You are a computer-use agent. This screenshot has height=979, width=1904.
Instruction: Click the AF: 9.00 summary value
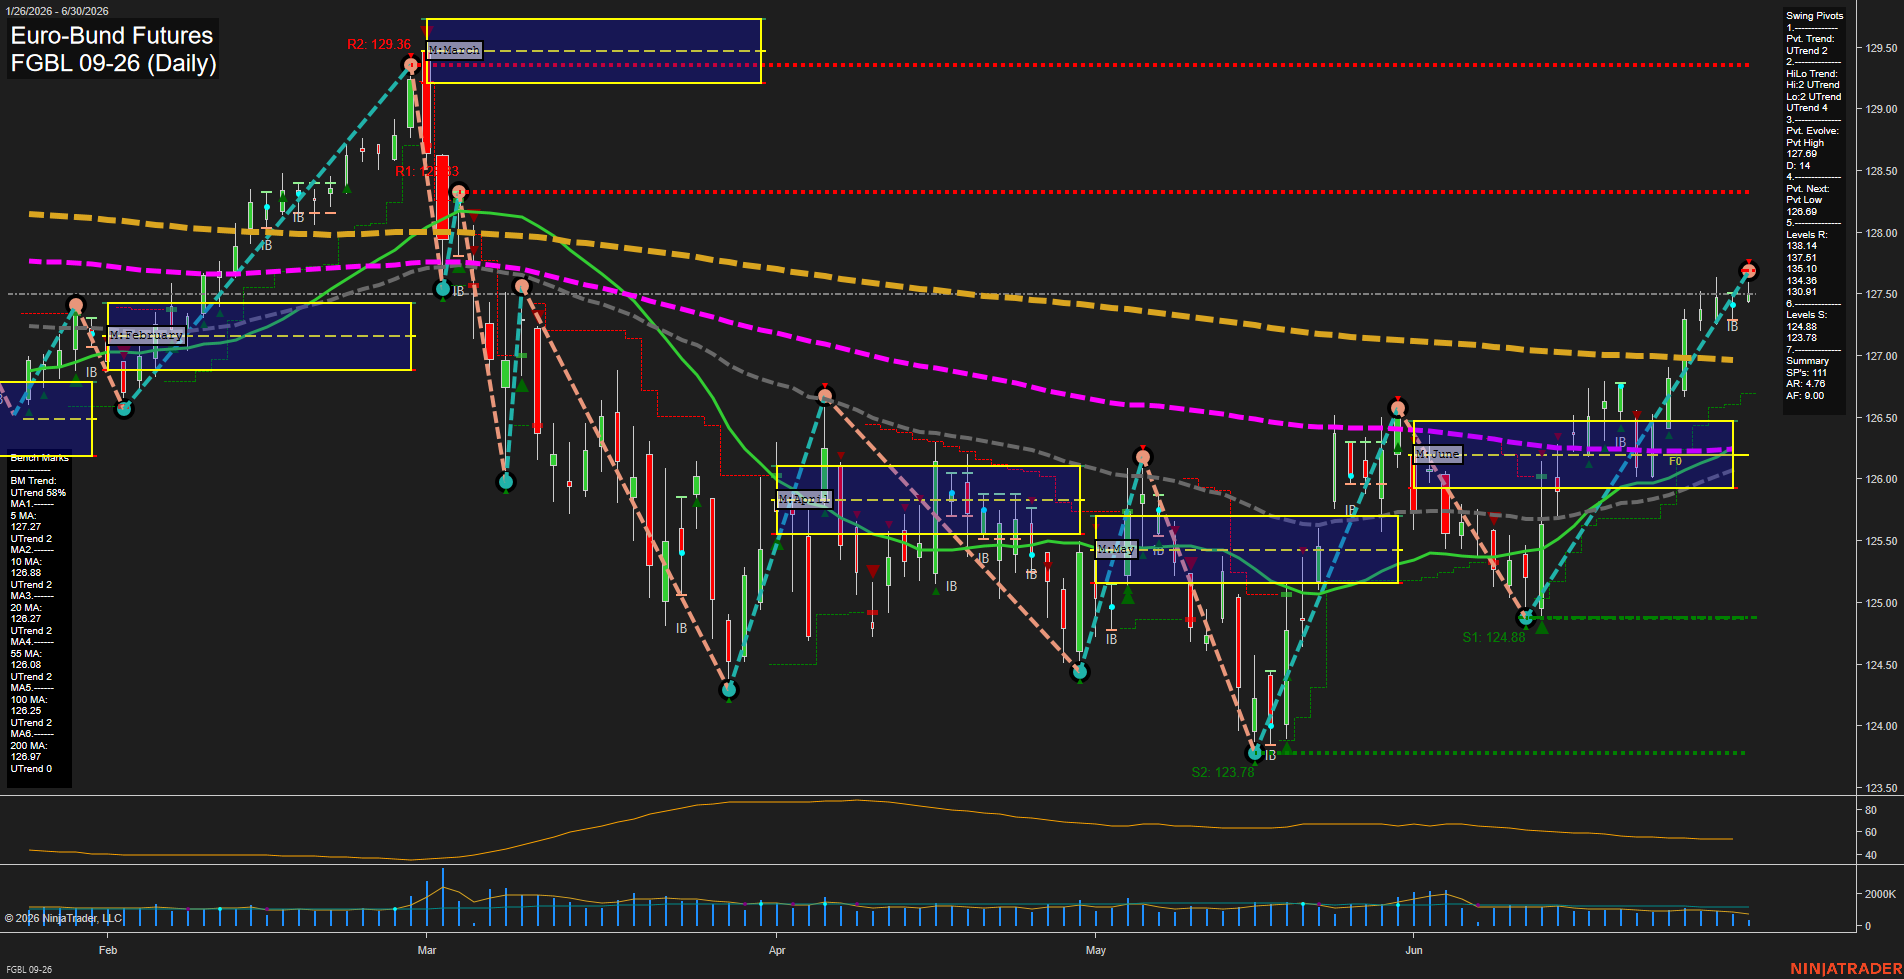click(x=1805, y=396)
